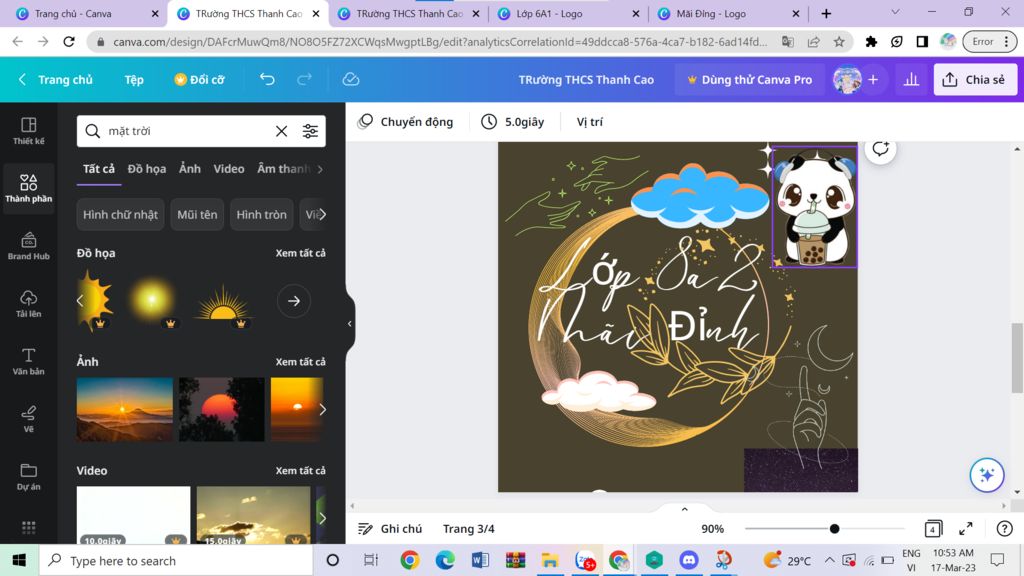This screenshot has height=576, width=1024.
Task: Open the comment bubble on canvas
Action: [880, 149]
